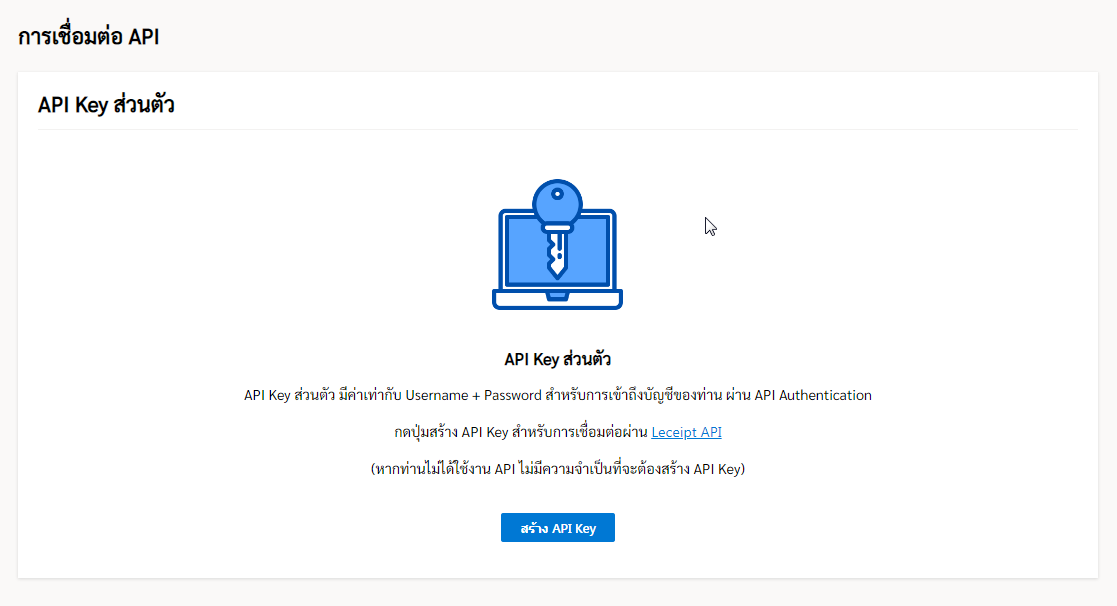Click สร้าง API Key to generate a key
This screenshot has height=606, width=1117.
coord(557,527)
